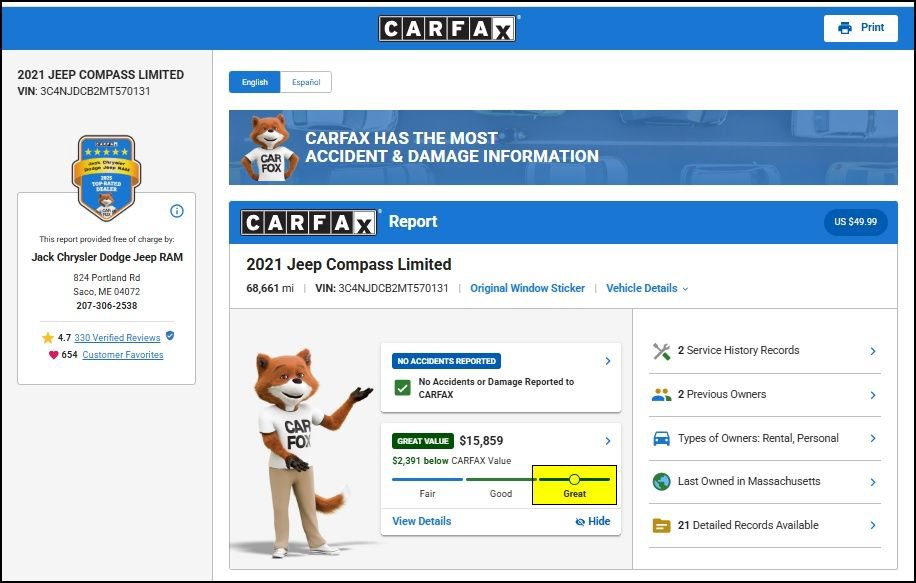This screenshot has width=916, height=583.
Task: Expand the No Accidents Reported card arrow
Action: (608, 361)
